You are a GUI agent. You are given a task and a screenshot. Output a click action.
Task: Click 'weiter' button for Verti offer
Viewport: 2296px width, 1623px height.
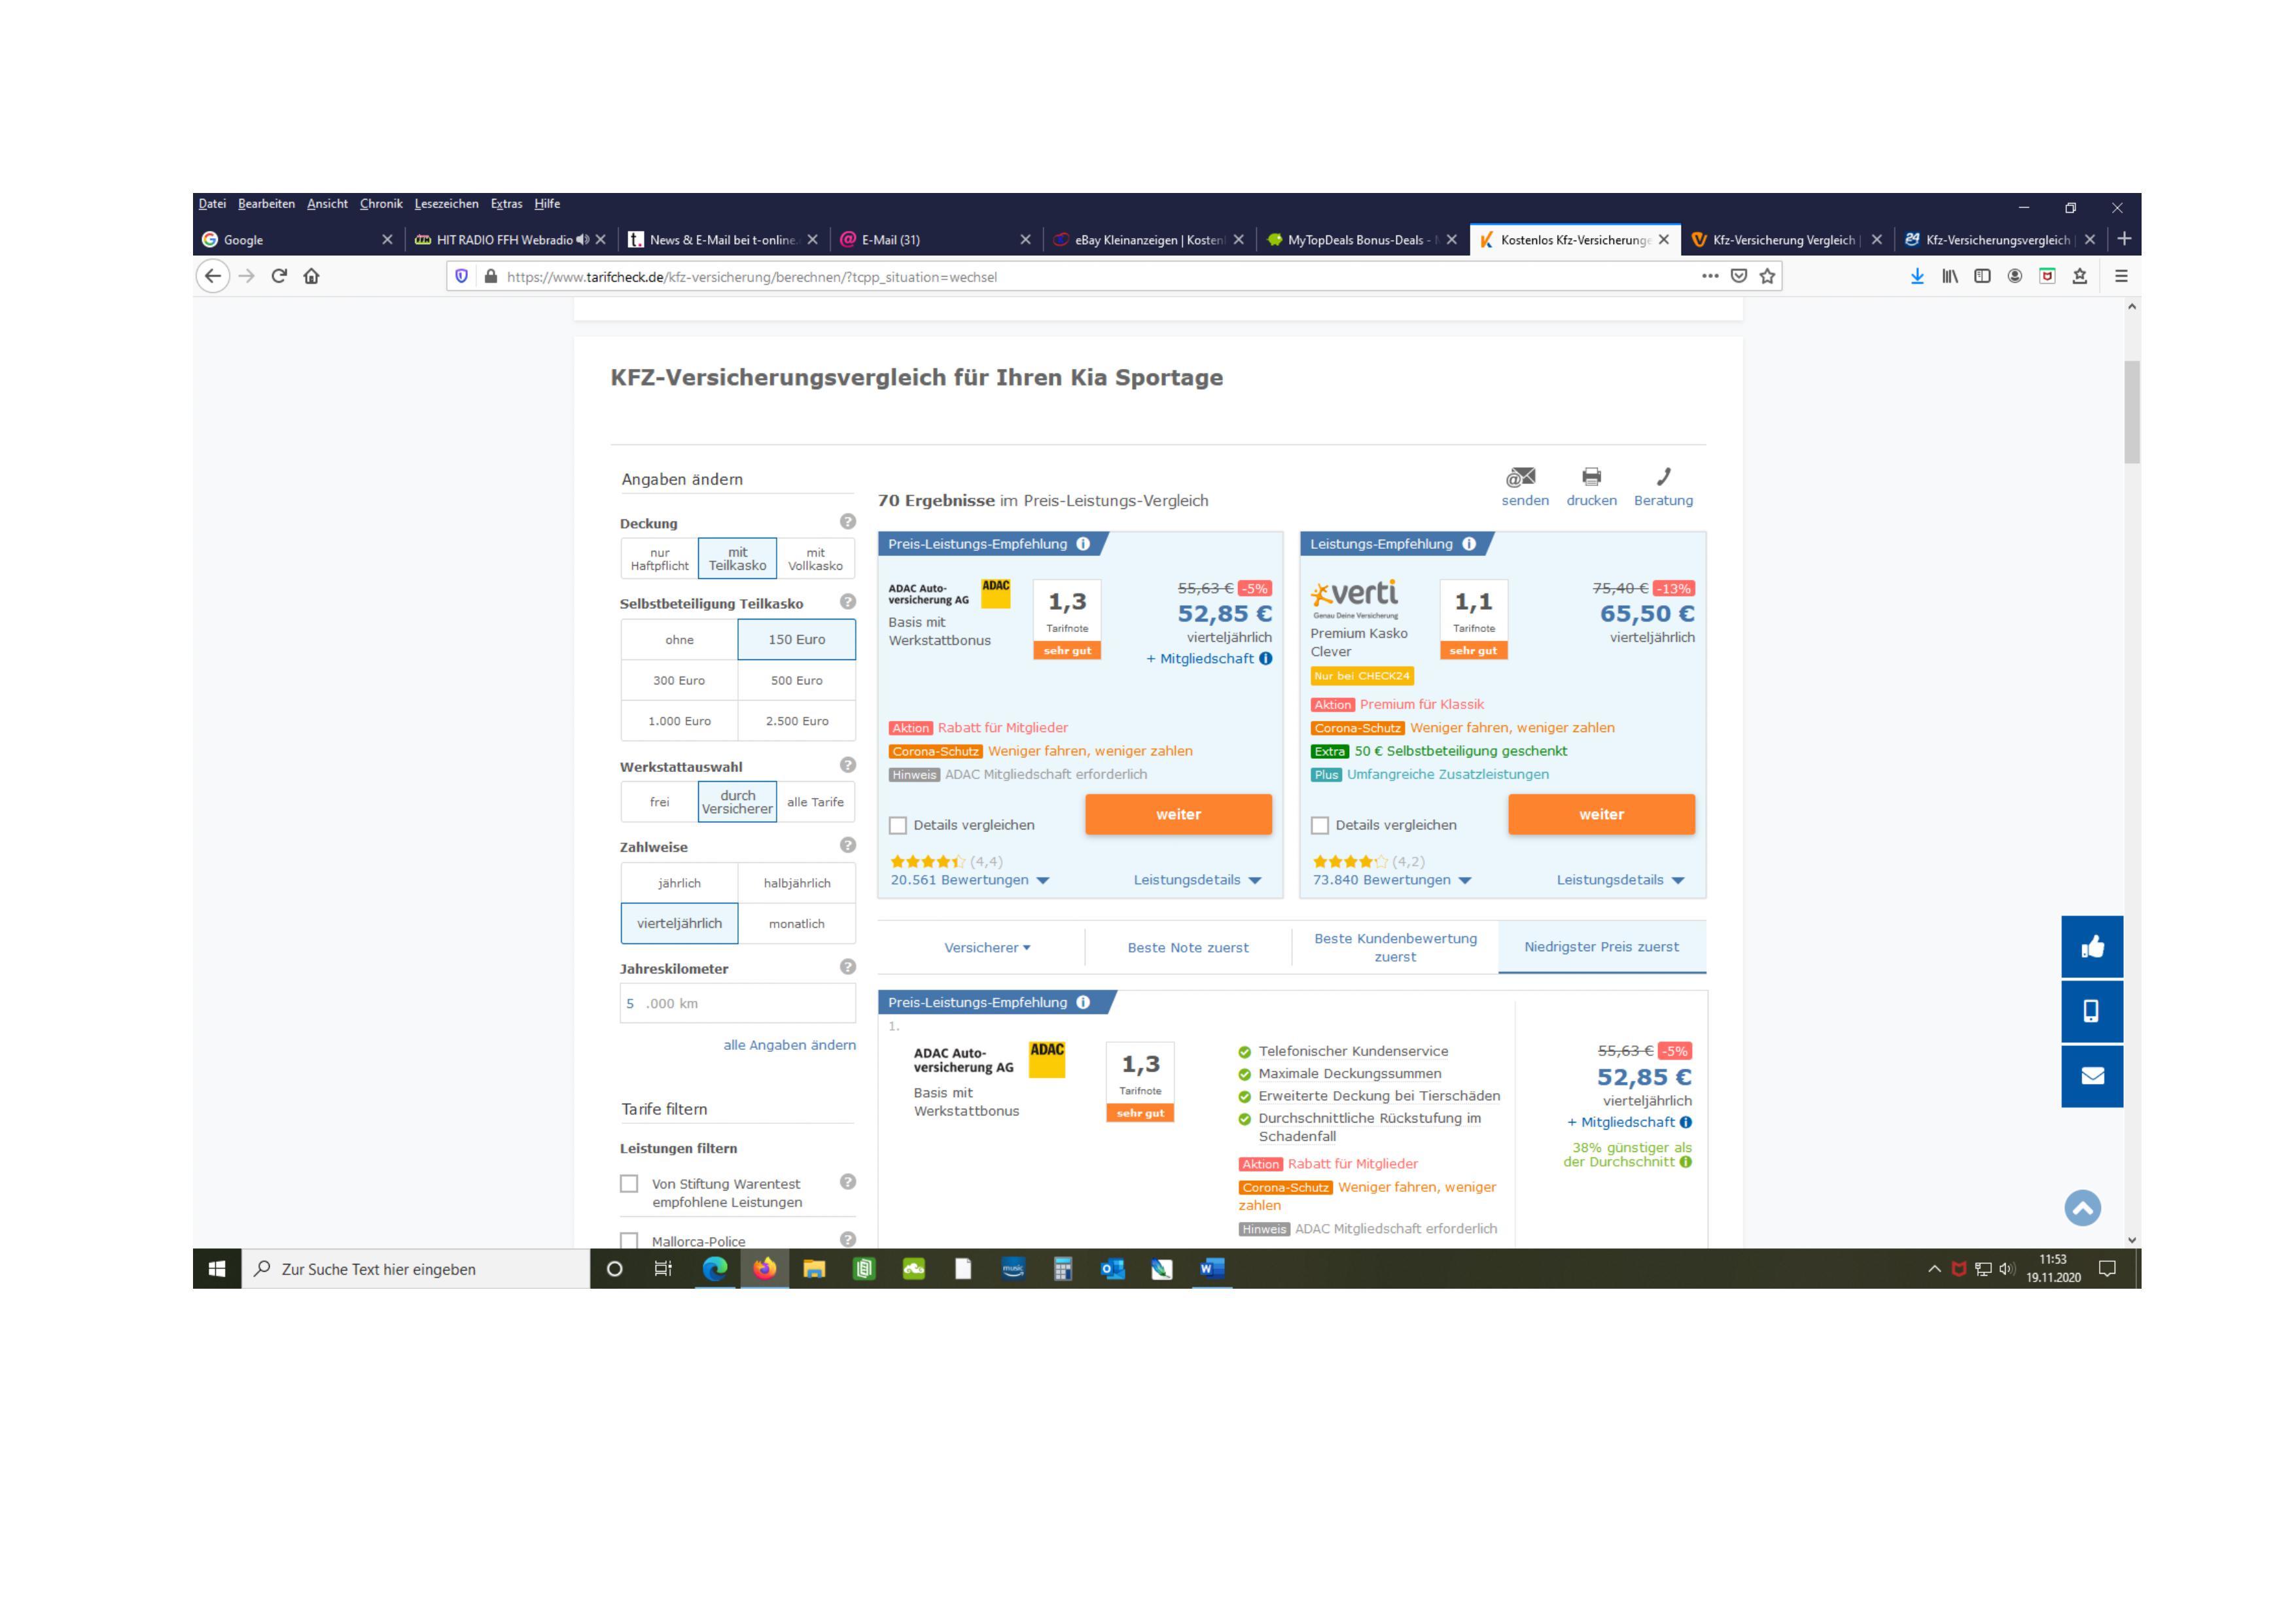(x=1601, y=814)
